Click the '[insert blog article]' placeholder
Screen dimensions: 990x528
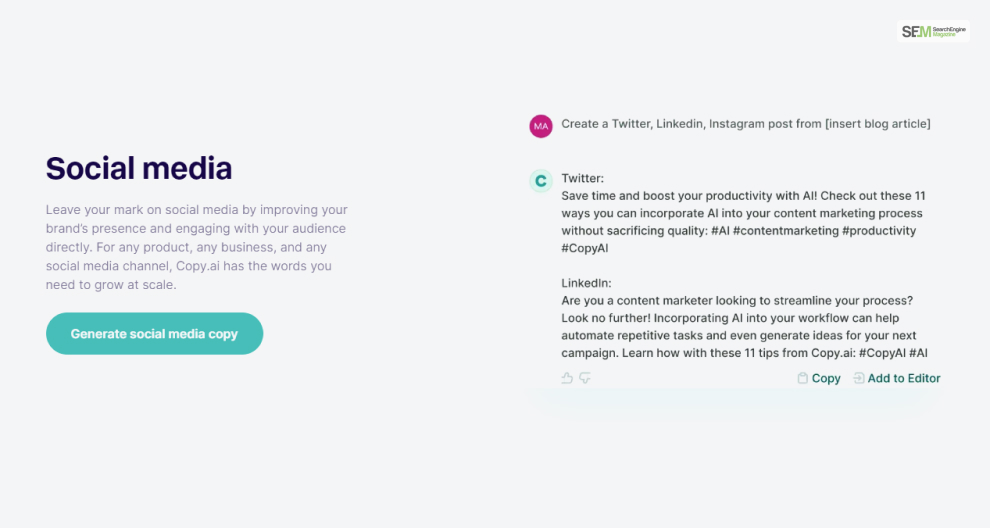878,124
